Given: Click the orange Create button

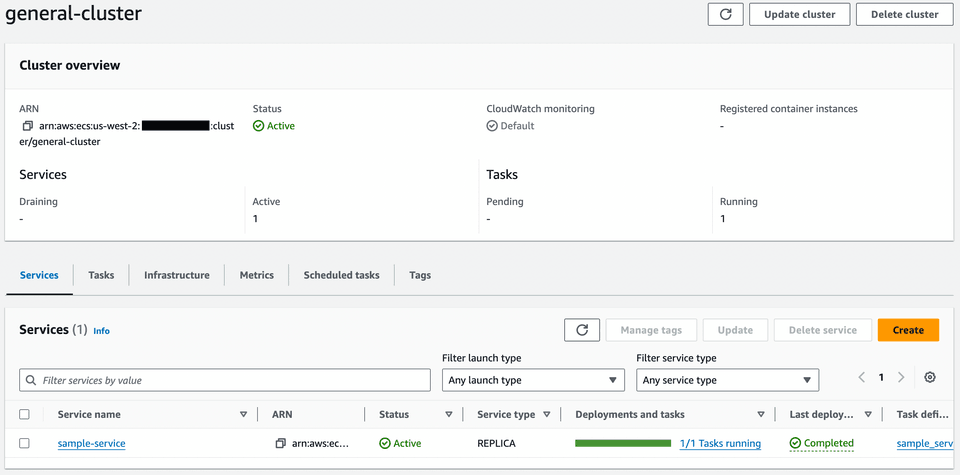Looking at the screenshot, I should click(x=908, y=330).
